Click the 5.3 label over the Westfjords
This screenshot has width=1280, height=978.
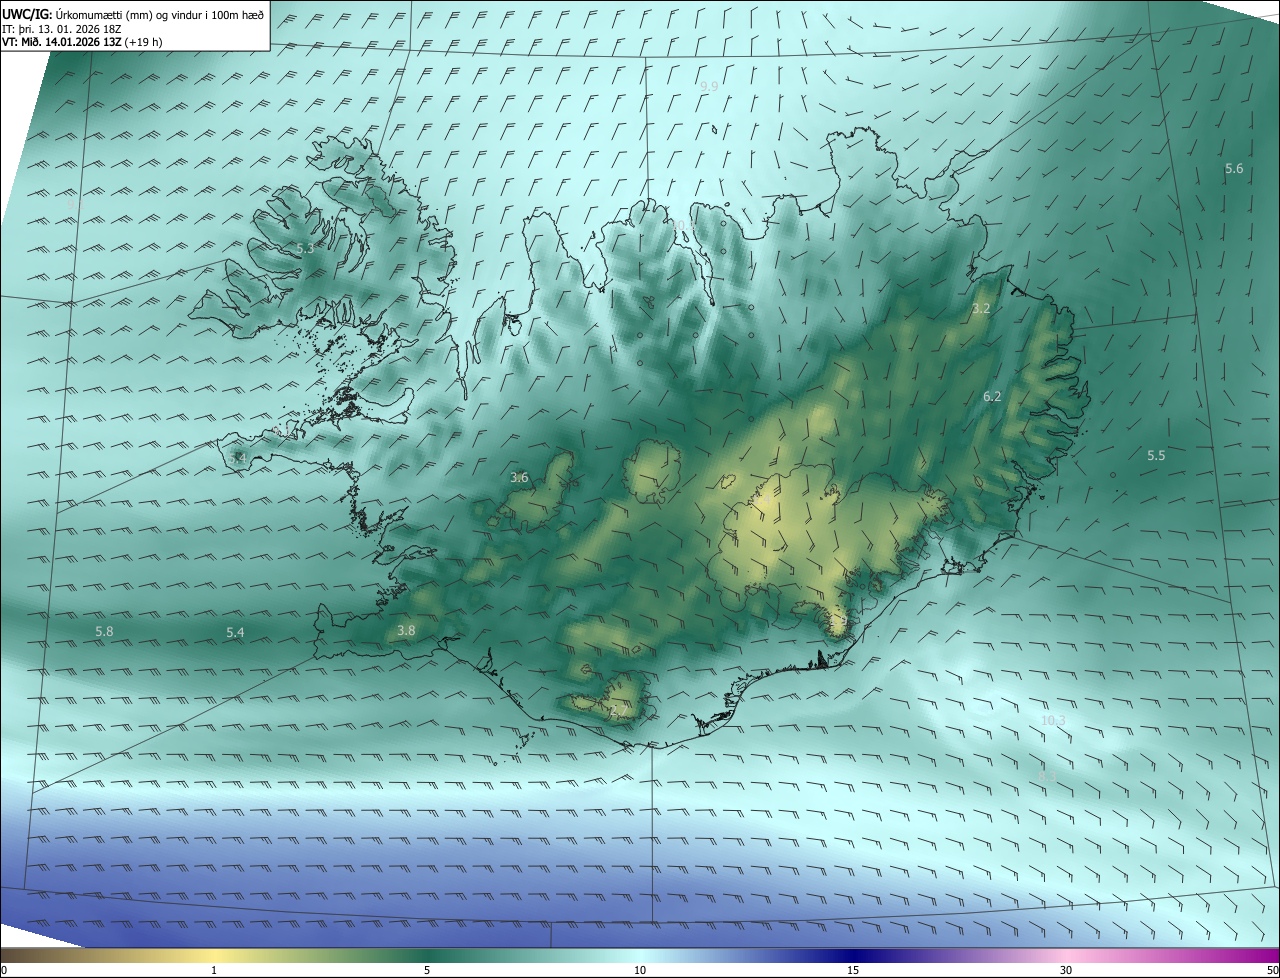305,248
